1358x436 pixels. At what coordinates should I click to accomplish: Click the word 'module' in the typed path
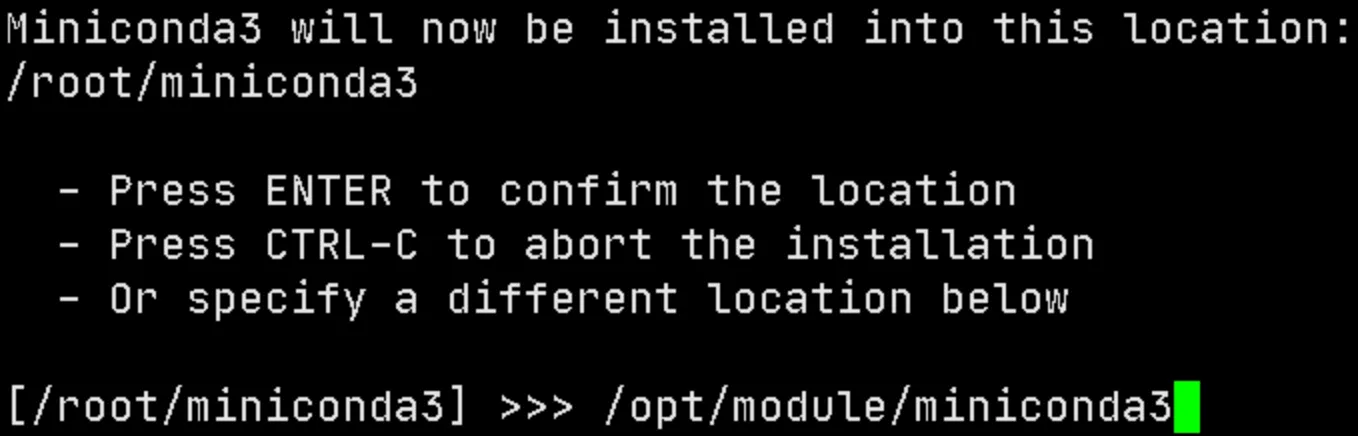coord(810,407)
